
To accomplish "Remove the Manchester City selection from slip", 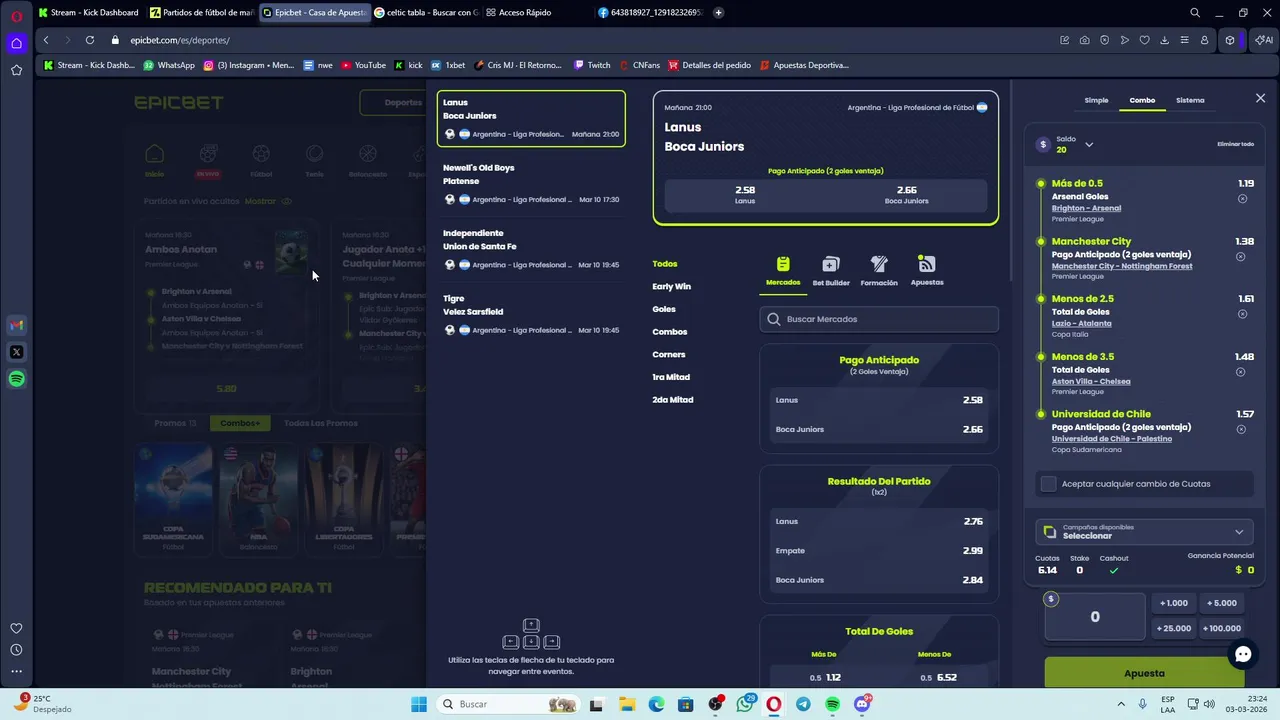I will click(x=1240, y=257).
